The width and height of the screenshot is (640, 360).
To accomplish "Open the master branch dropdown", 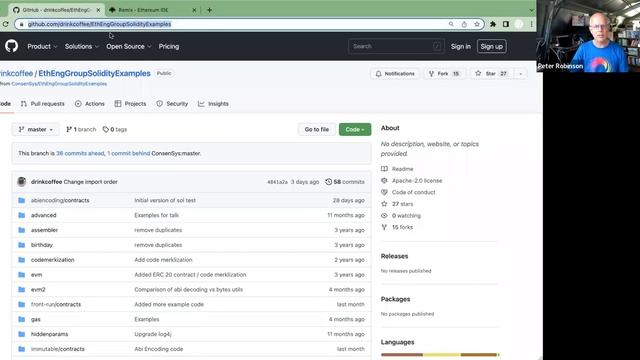I will pos(36,129).
